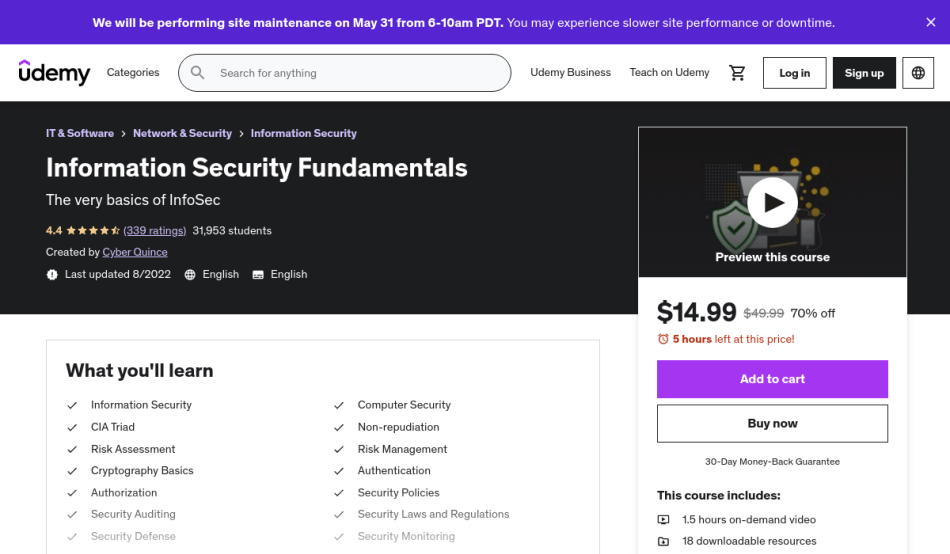Viewport: 950px width, 554px height.
Task: Open Udemy Business link
Action: pos(570,73)
